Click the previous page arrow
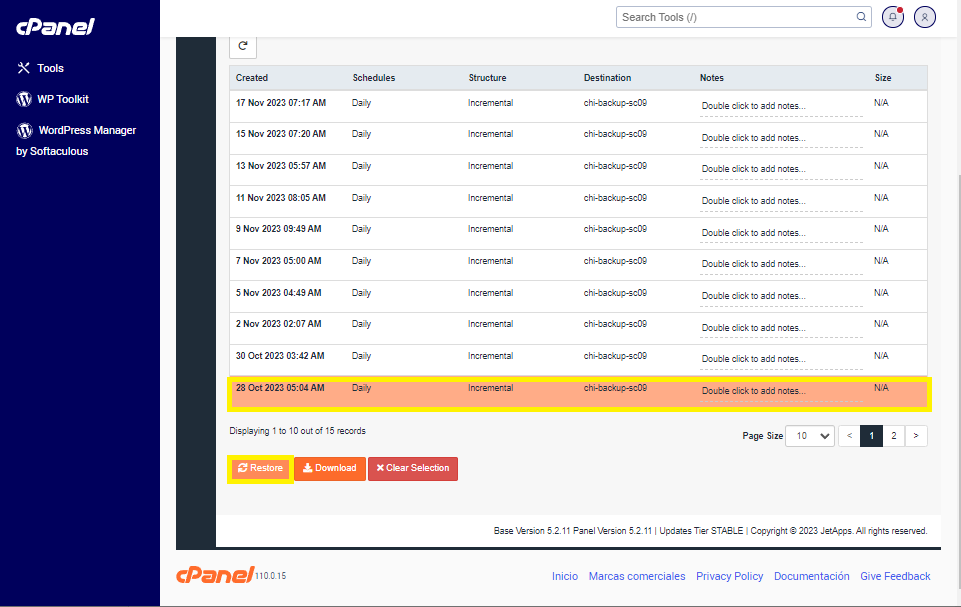961x607 pixels. pos(848,436)
